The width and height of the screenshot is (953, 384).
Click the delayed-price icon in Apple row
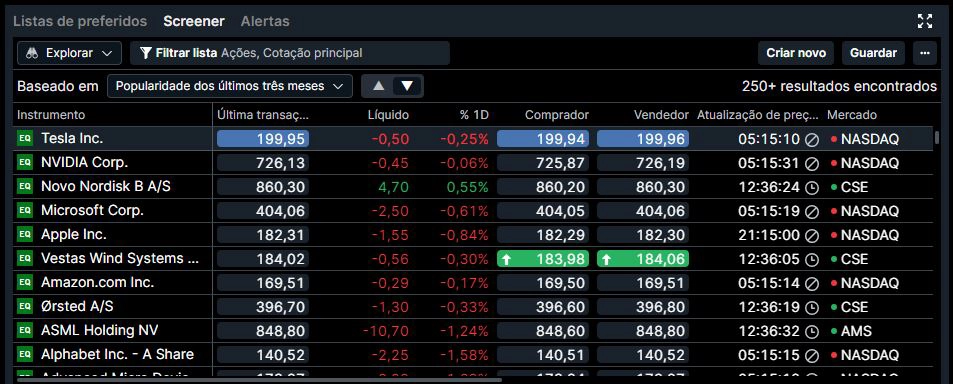pyautogui.click(x=812, y=236)
